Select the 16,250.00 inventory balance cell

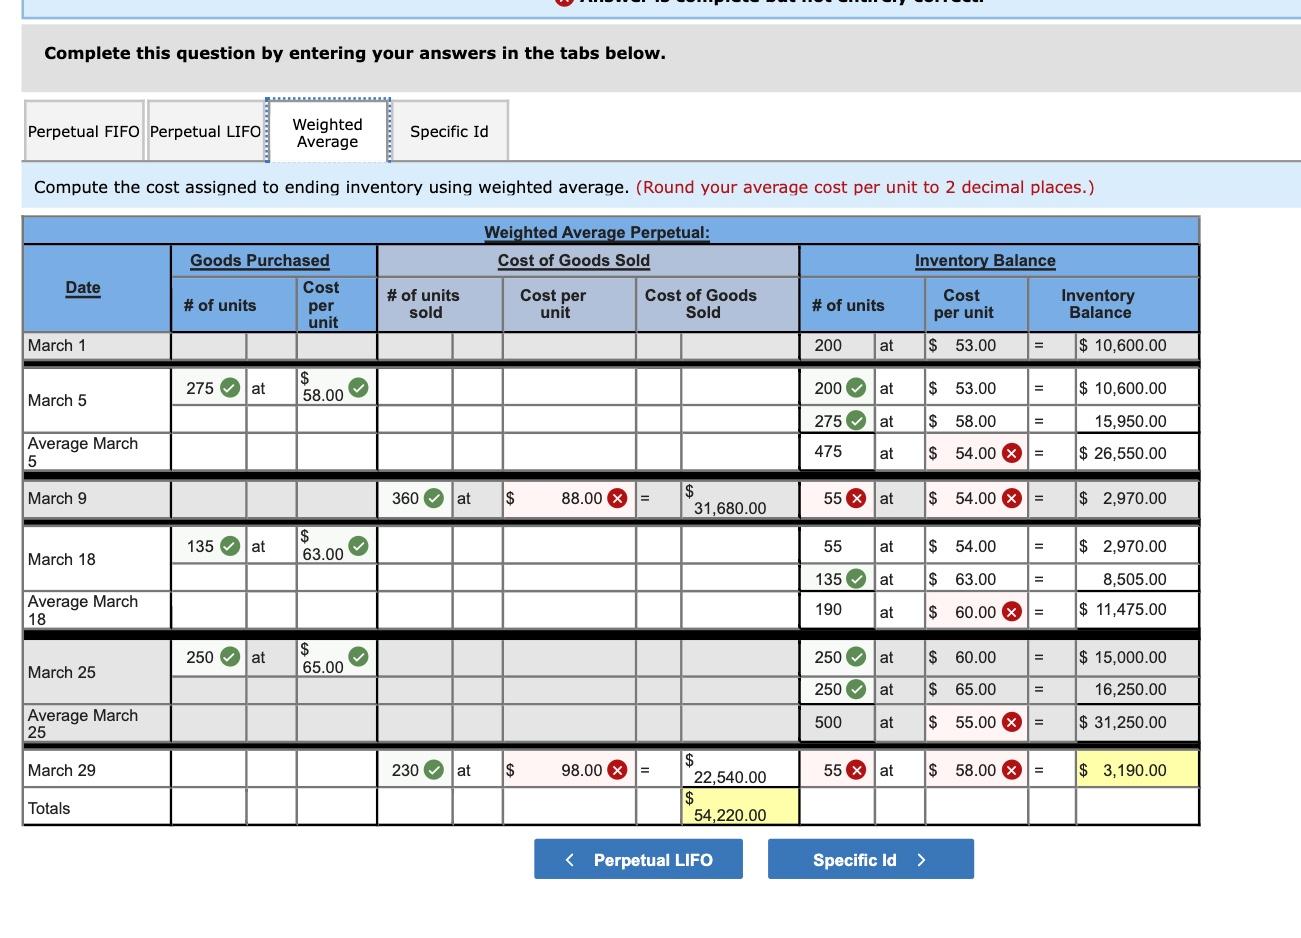click(x=1136, y=689)
